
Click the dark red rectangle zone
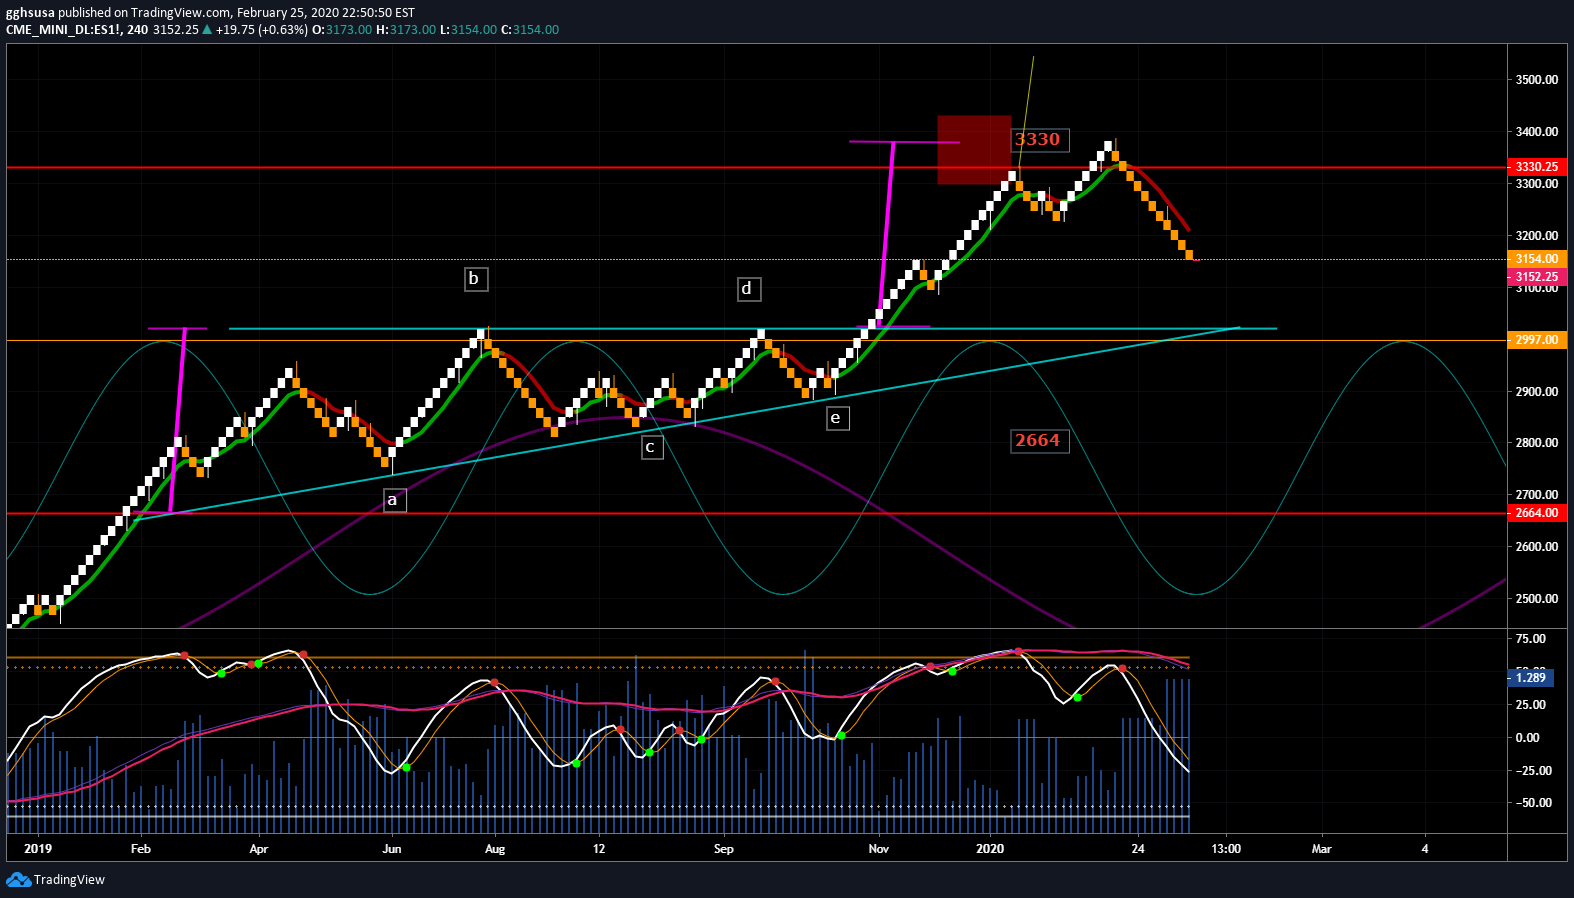974,150
